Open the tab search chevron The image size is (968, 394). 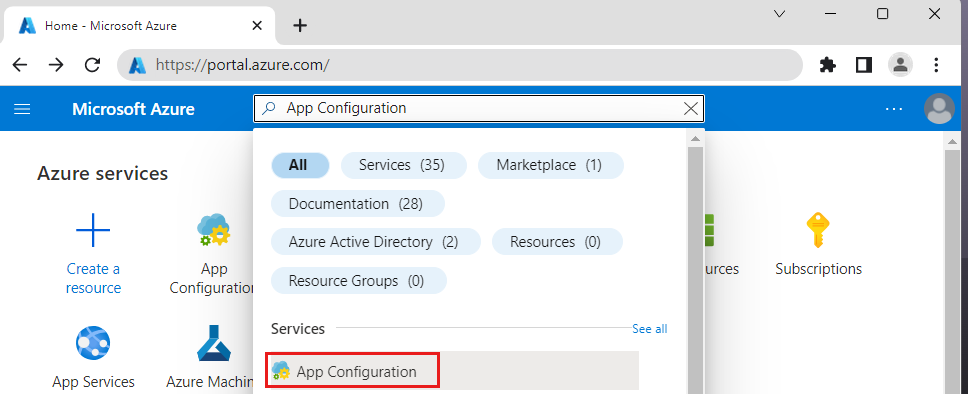780,14
